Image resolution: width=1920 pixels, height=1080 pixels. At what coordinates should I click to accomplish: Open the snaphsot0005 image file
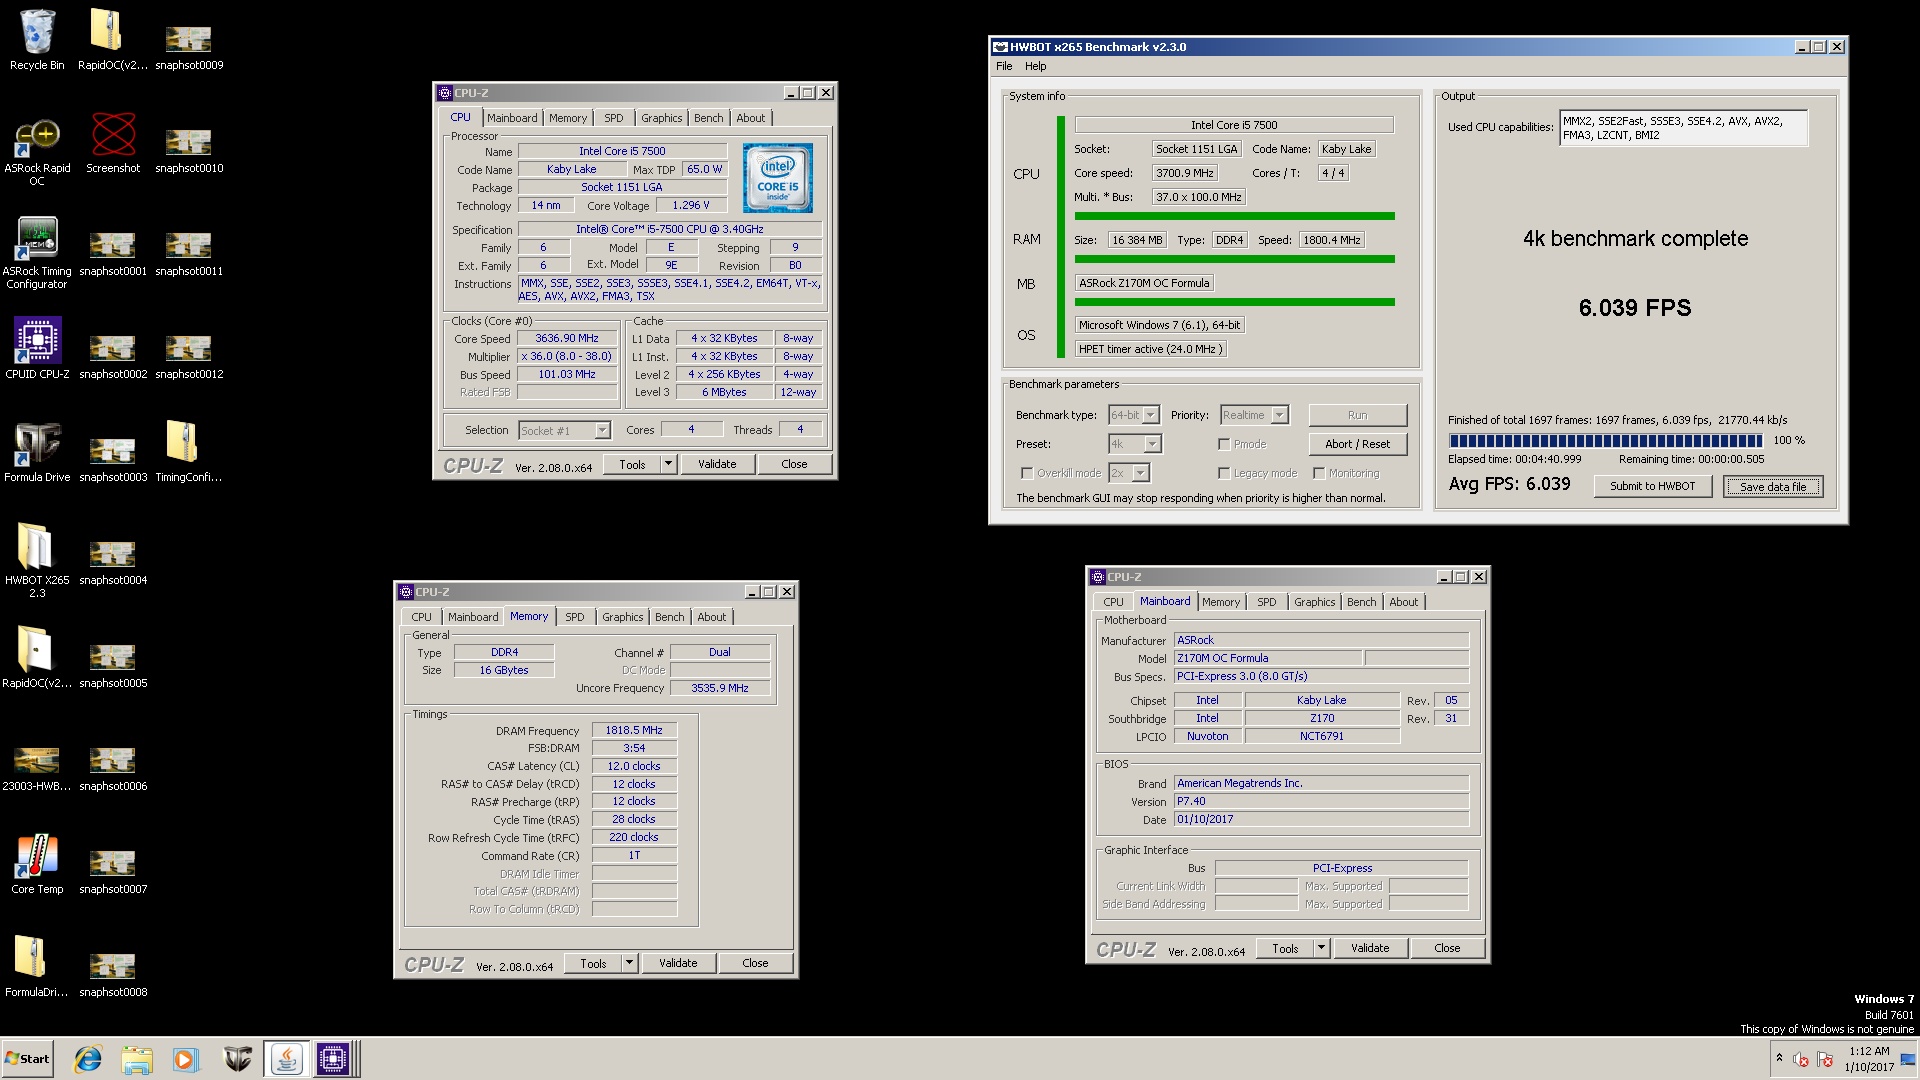coord(113,665)
